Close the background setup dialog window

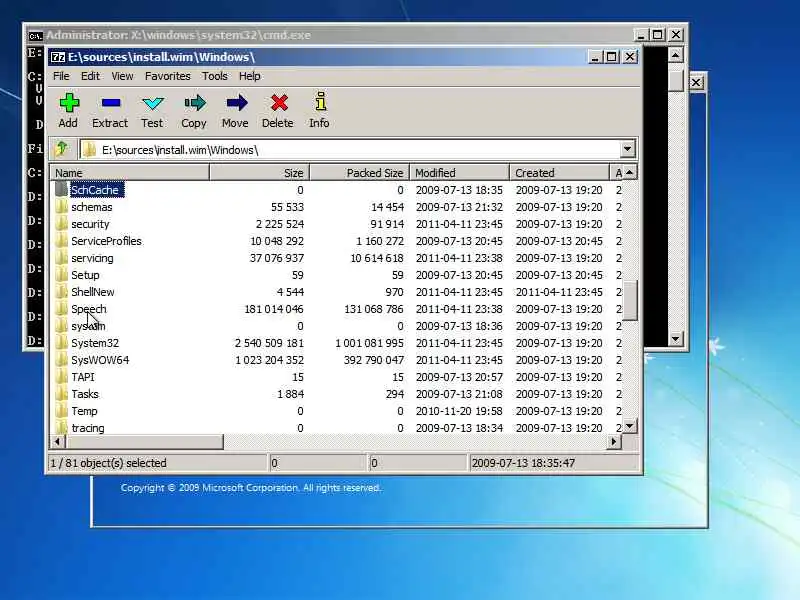(x=696, y=83)
